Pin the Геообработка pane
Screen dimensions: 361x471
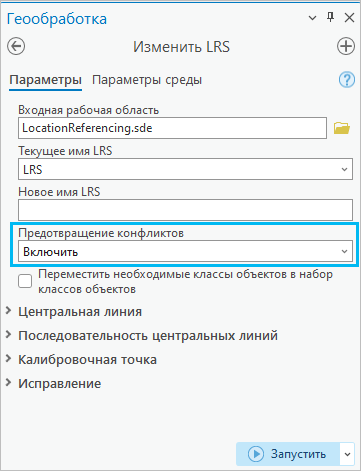(x=330, y=17)
